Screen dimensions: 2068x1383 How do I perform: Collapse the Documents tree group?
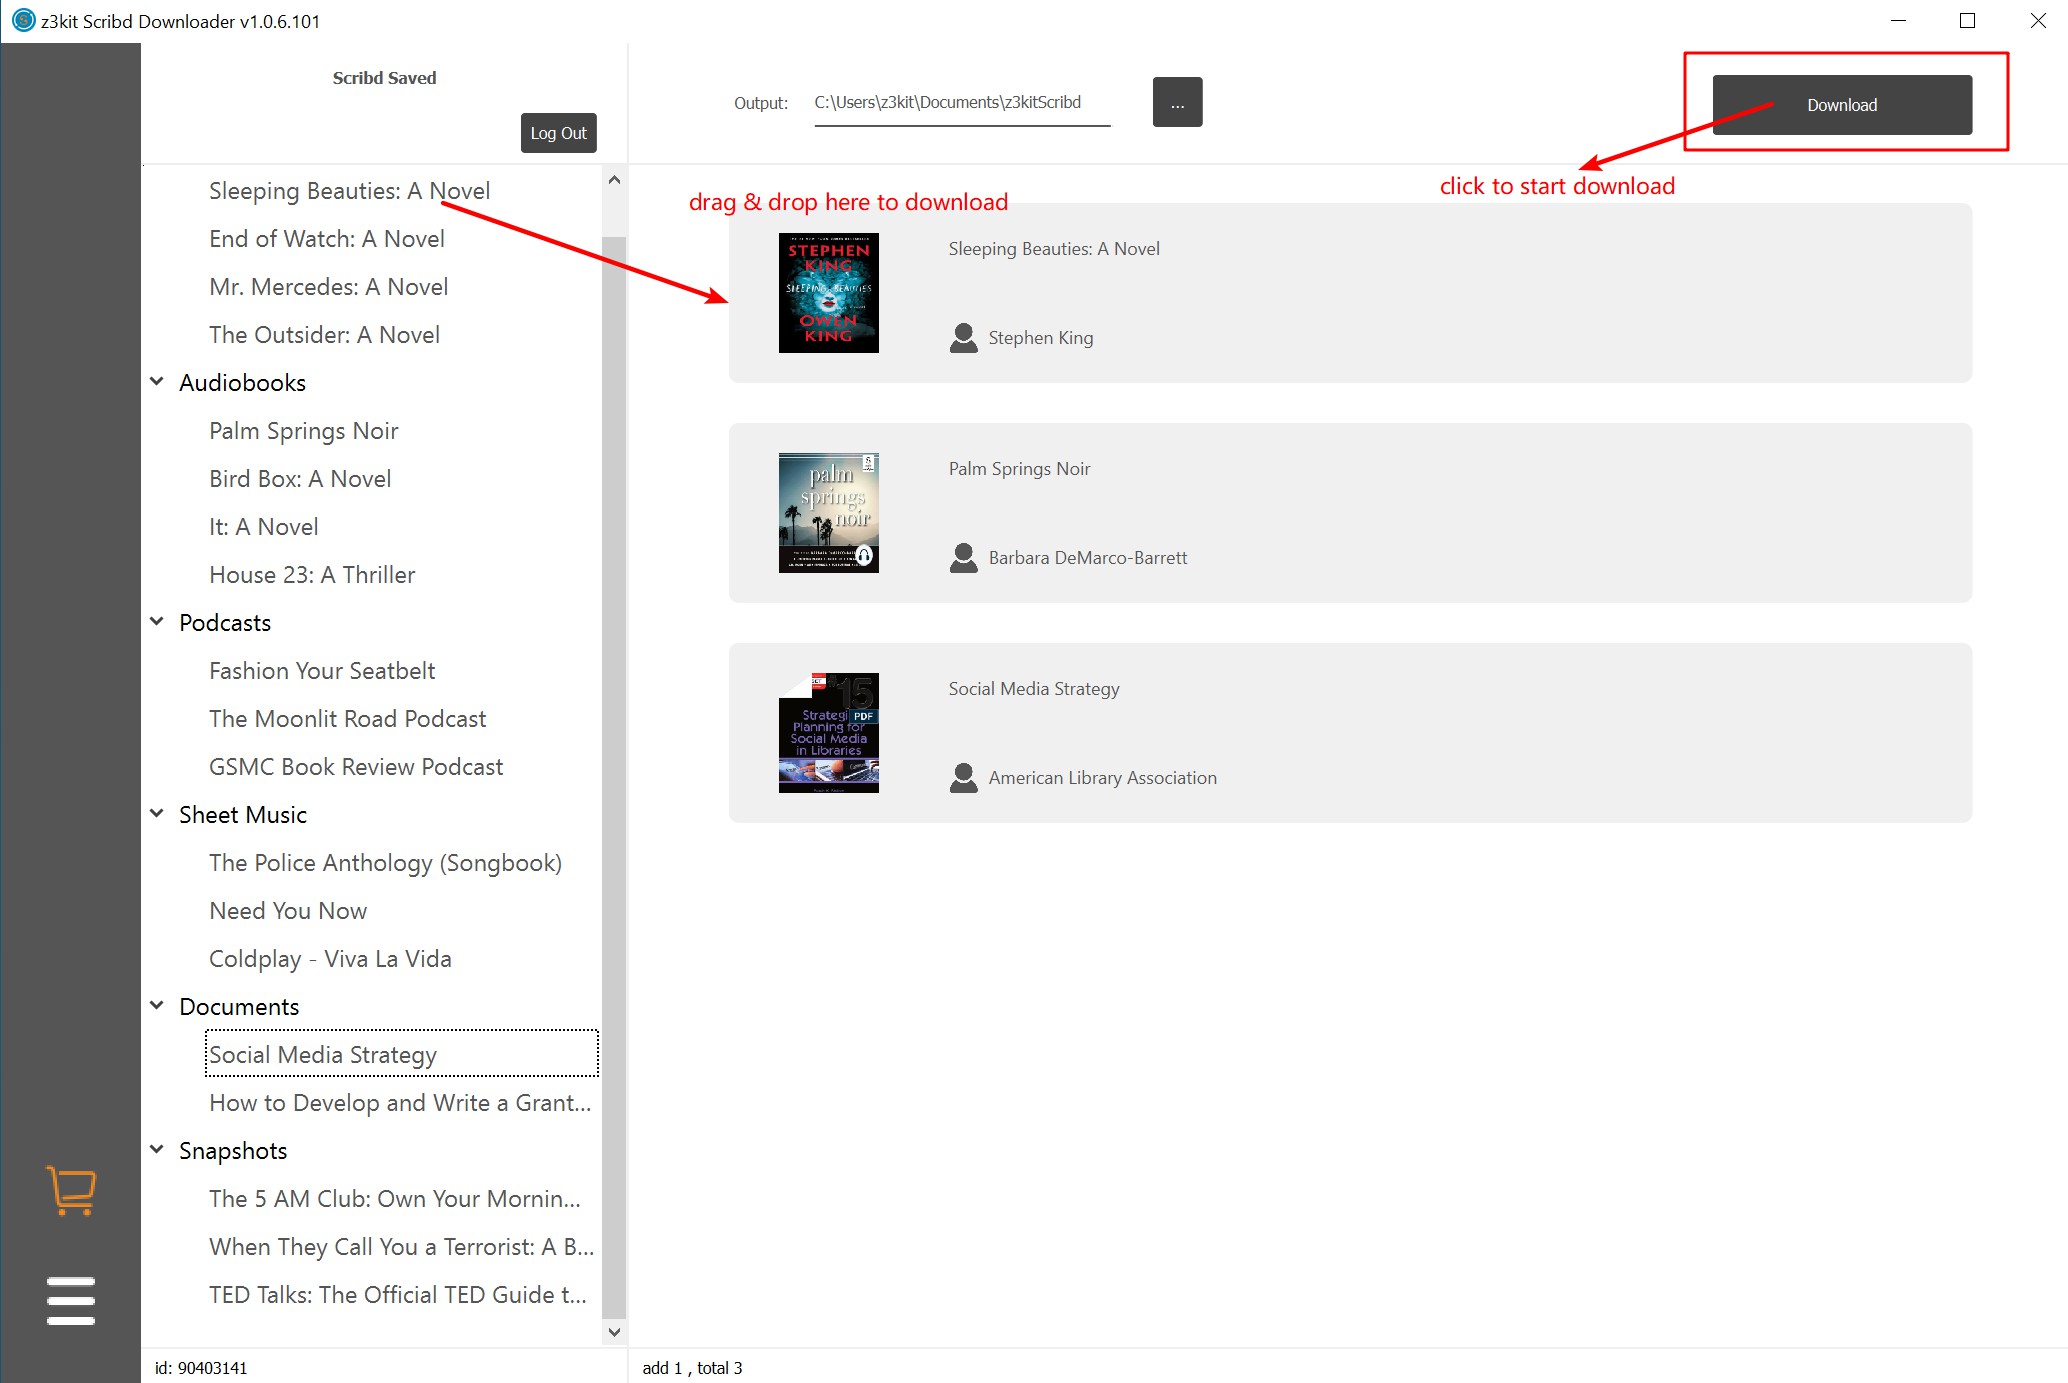pyautogui.click(x=157, y=1006)
